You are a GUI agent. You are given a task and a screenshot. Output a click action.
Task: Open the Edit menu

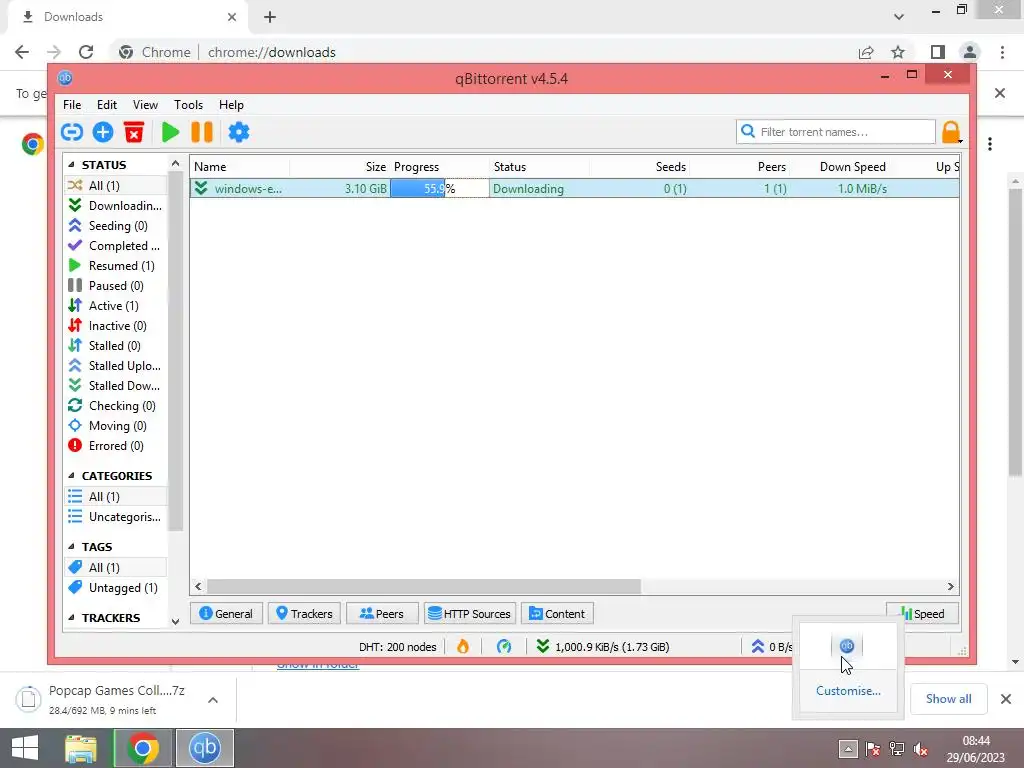pos(106,104)
